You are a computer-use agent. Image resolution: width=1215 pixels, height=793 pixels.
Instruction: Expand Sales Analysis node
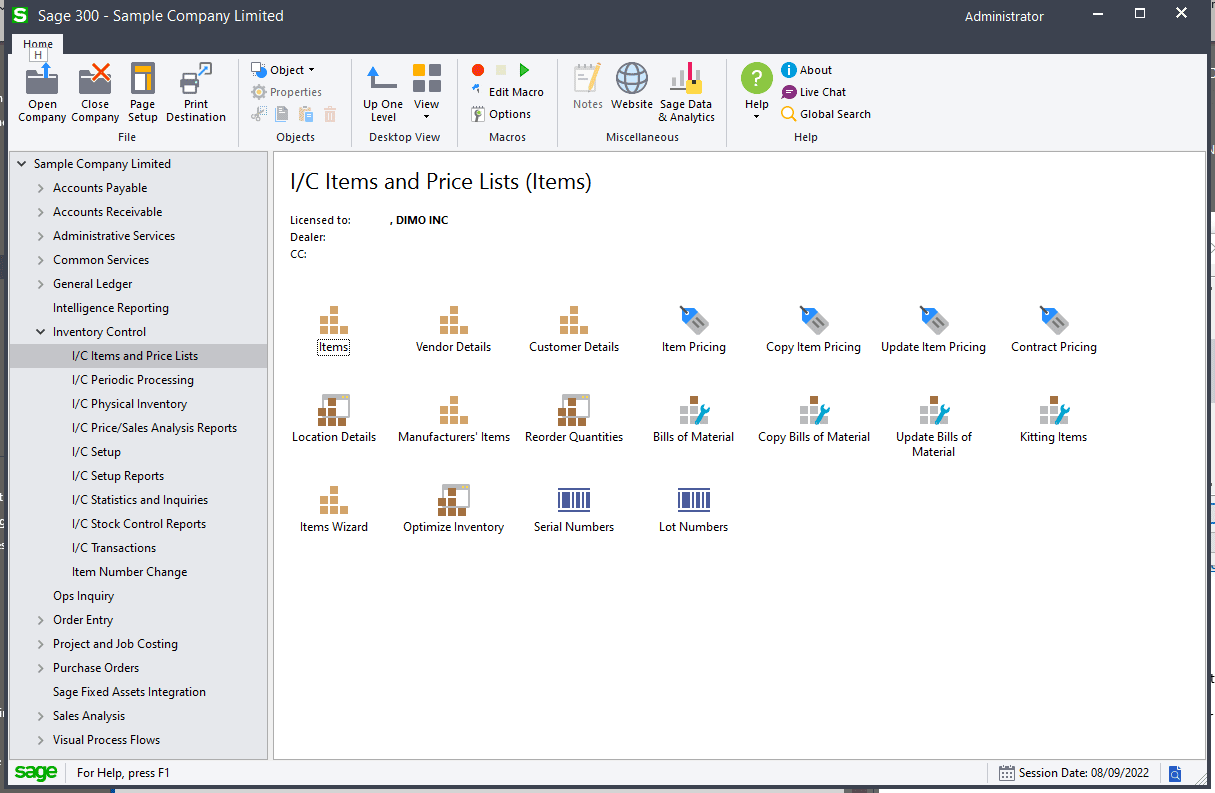click(41, 716)
